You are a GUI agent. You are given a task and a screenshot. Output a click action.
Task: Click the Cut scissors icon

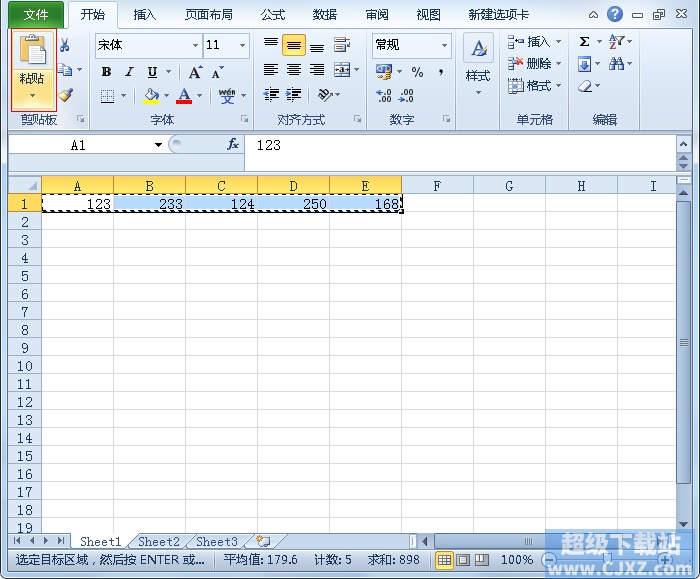coord(65,46)
